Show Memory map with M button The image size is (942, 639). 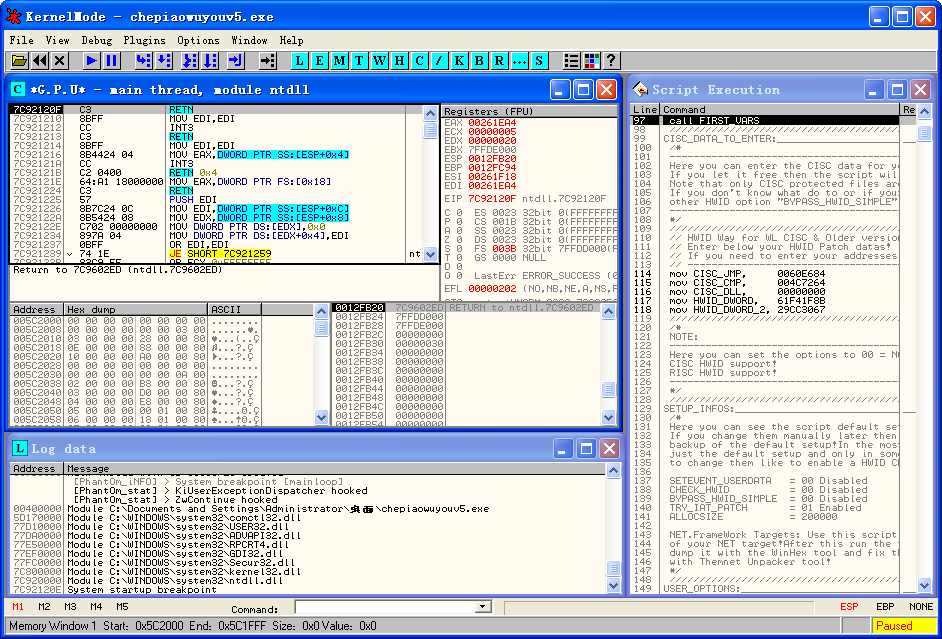tap(340, 61)
